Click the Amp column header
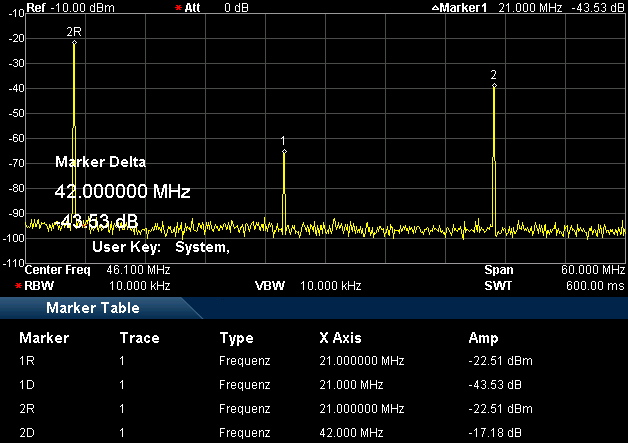The width and height of the screenshot is (628, 443). click(482, 338)
